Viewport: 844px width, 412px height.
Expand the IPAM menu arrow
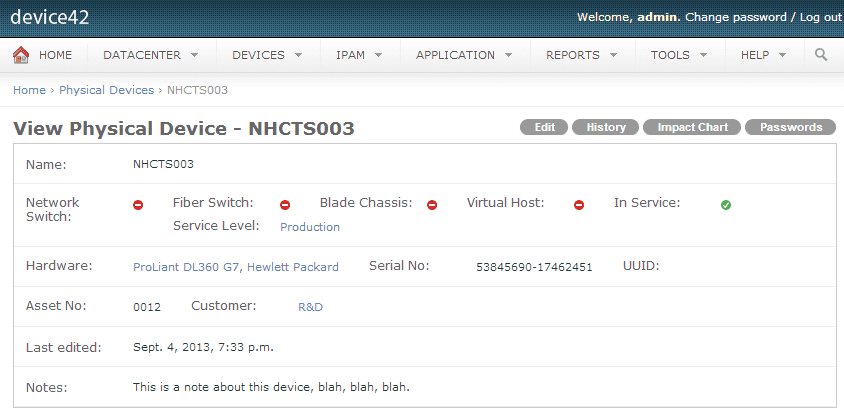point(378,55)
